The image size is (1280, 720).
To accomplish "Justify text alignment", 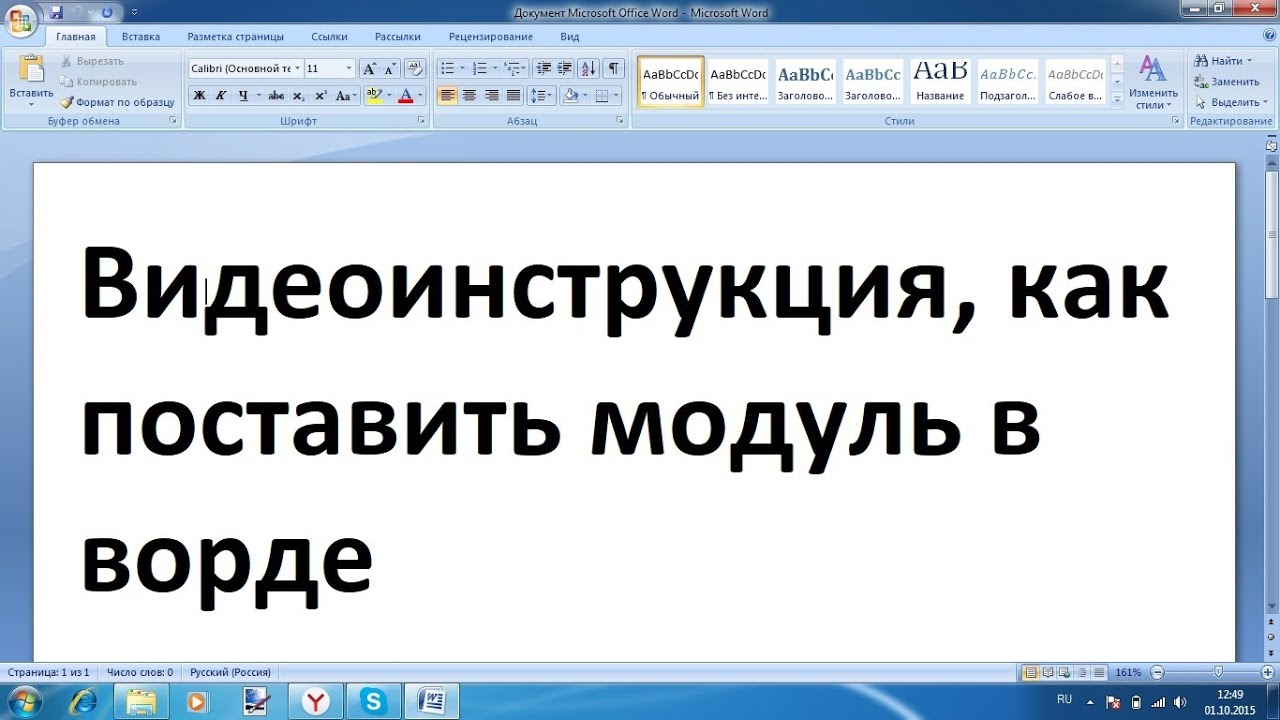I will (x=513, y=96).
